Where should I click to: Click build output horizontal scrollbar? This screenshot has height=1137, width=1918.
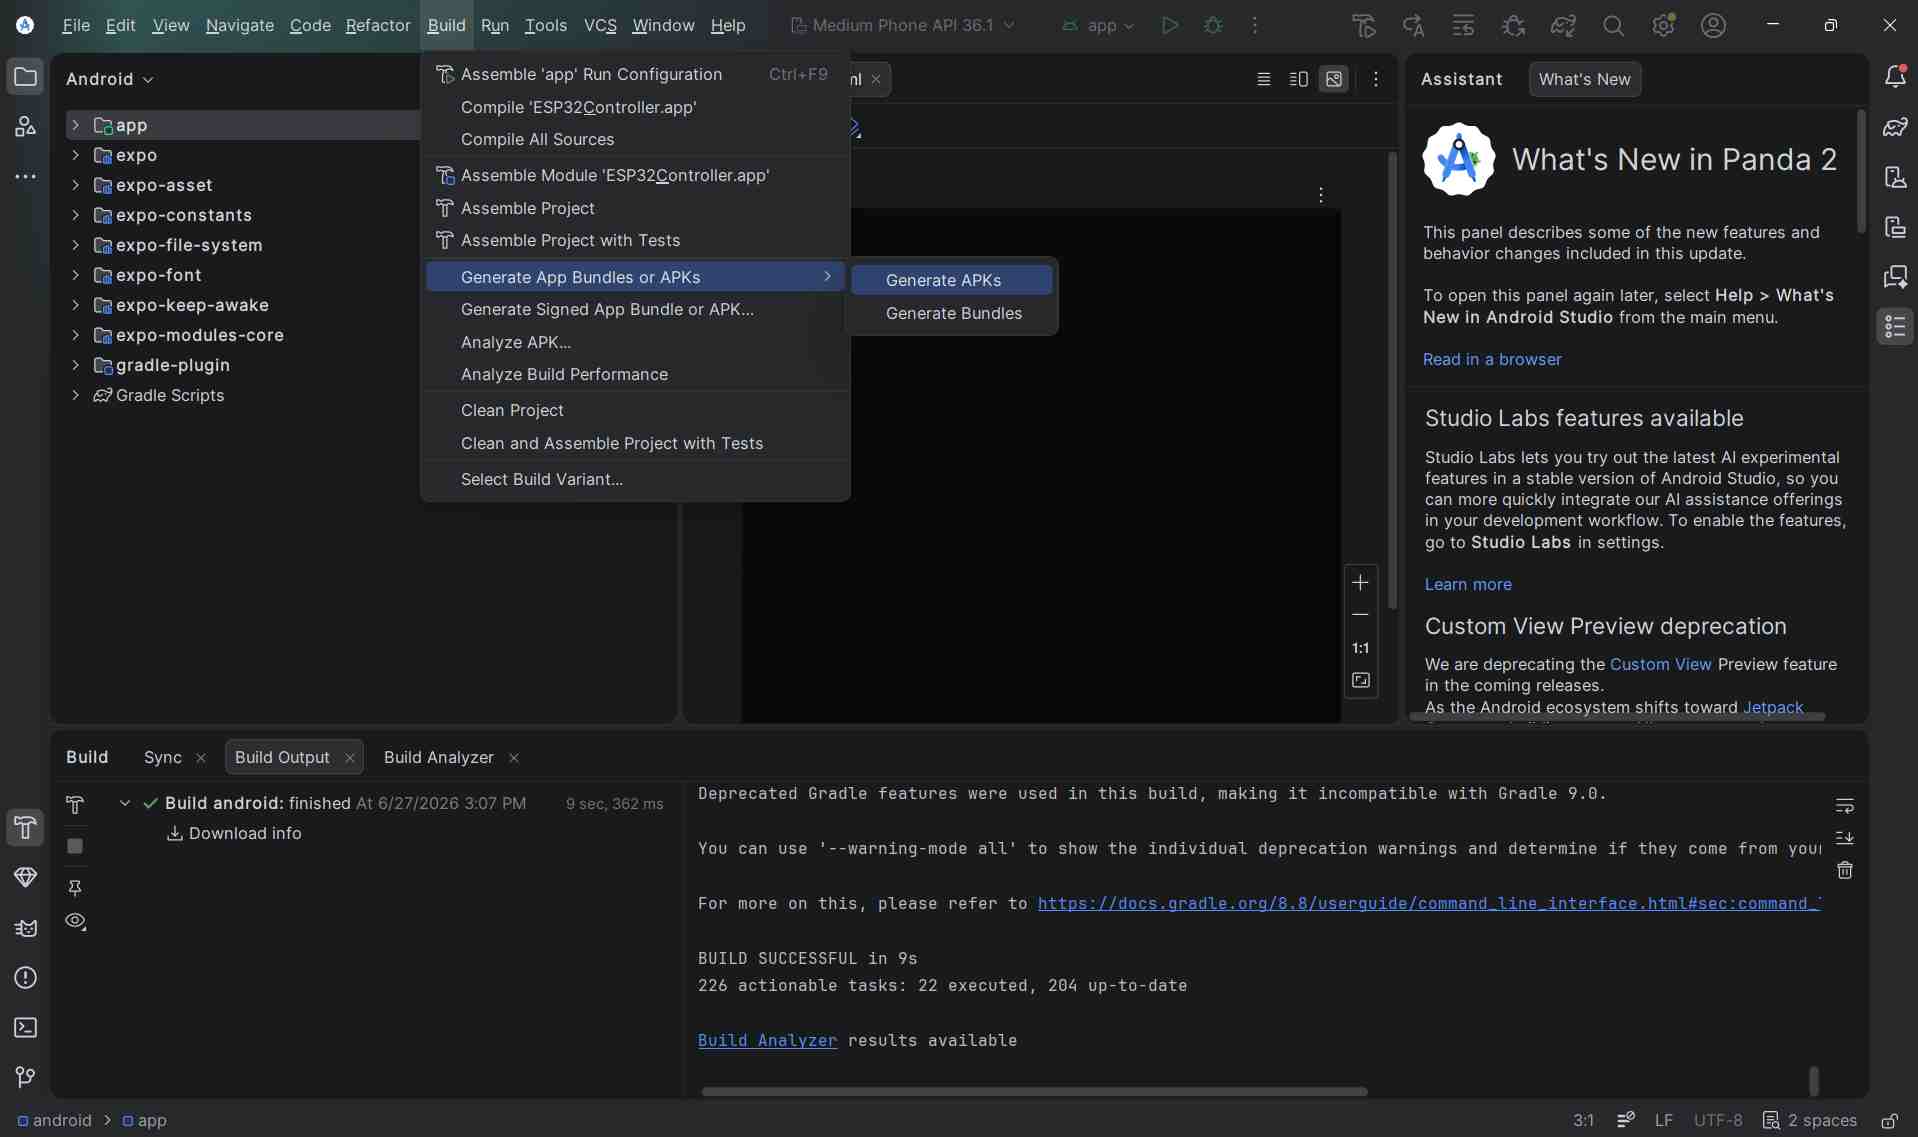tap(1034, 1091)
